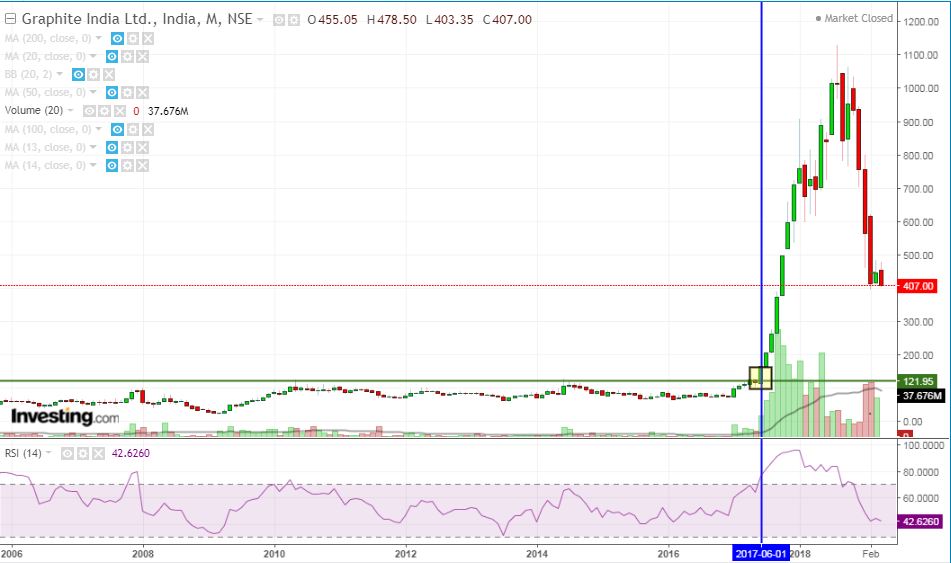This screenshot has height=563, width=951.
Task: Remove the MA (14, close, 0) indicator
Action: [143, 165]
